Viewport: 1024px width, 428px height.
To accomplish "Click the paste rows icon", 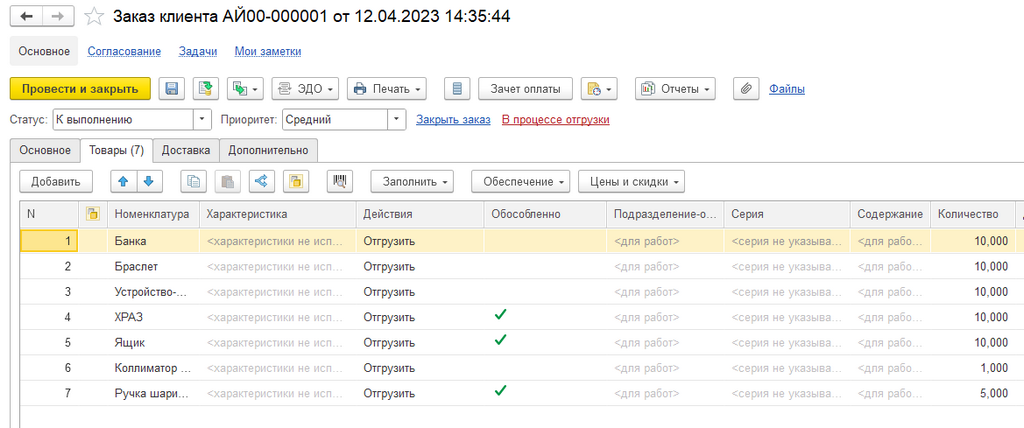I will coord(227,182).
